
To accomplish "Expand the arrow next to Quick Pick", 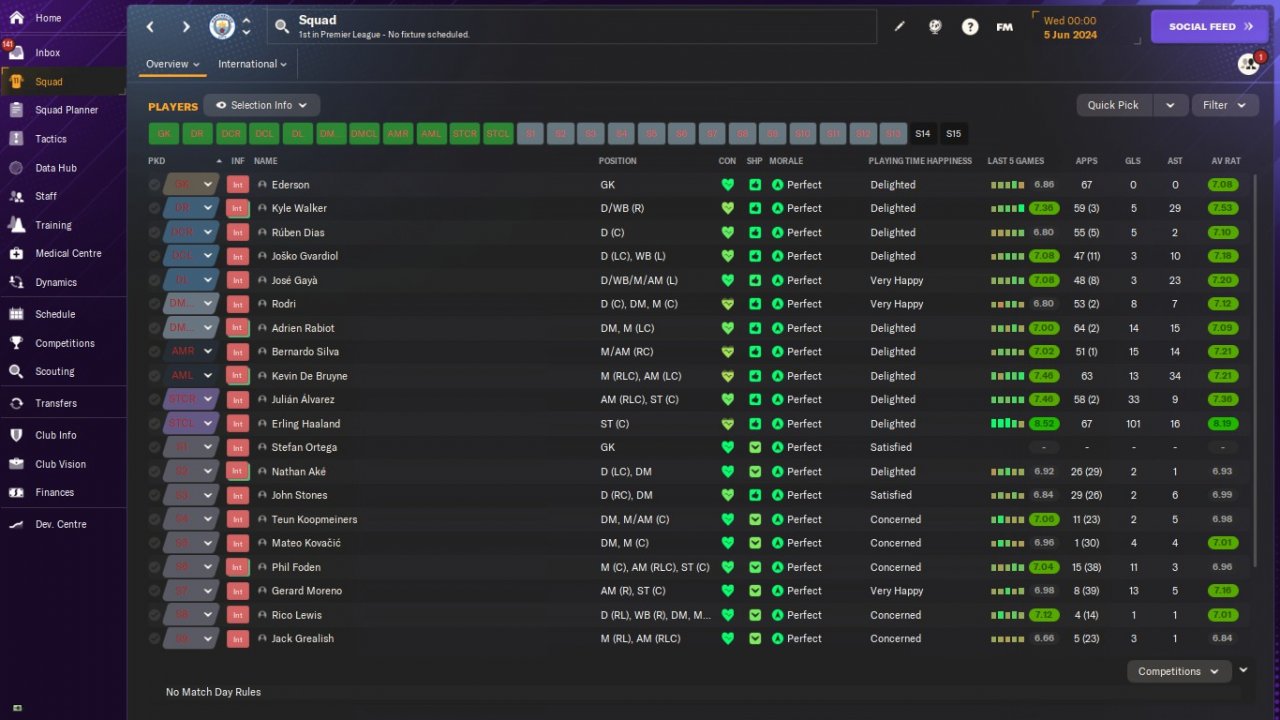I will pyautogui.click(x=1171, y=105).
